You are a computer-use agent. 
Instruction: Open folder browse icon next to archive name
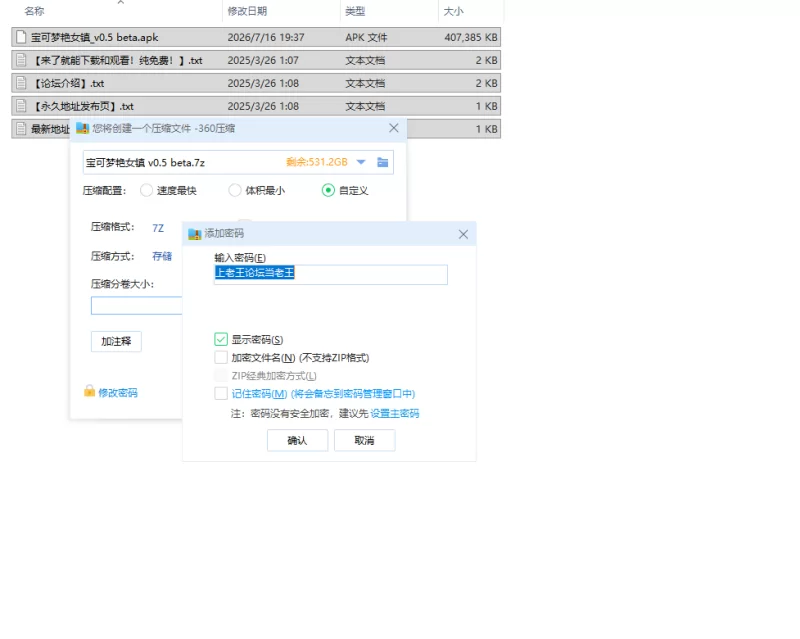pyautogui.click(x=382, y=162)
